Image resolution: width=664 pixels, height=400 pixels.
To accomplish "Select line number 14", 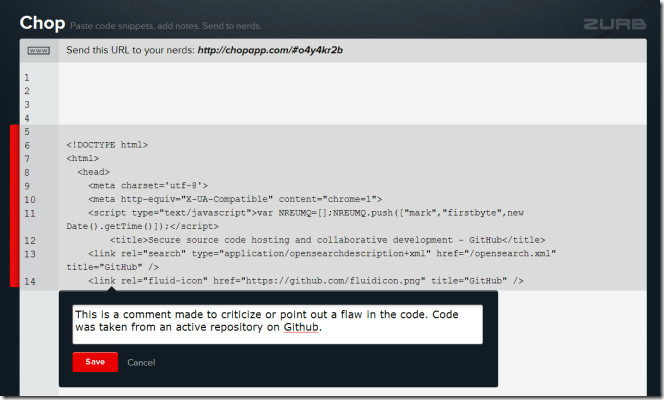I will pyautogui.click(x=30, y=281).
